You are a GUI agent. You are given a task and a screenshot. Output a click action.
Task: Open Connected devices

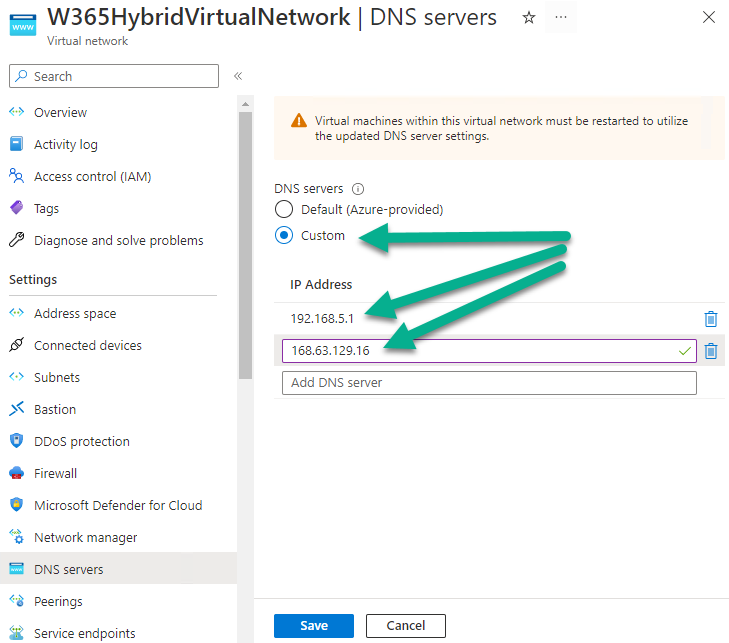88,345
